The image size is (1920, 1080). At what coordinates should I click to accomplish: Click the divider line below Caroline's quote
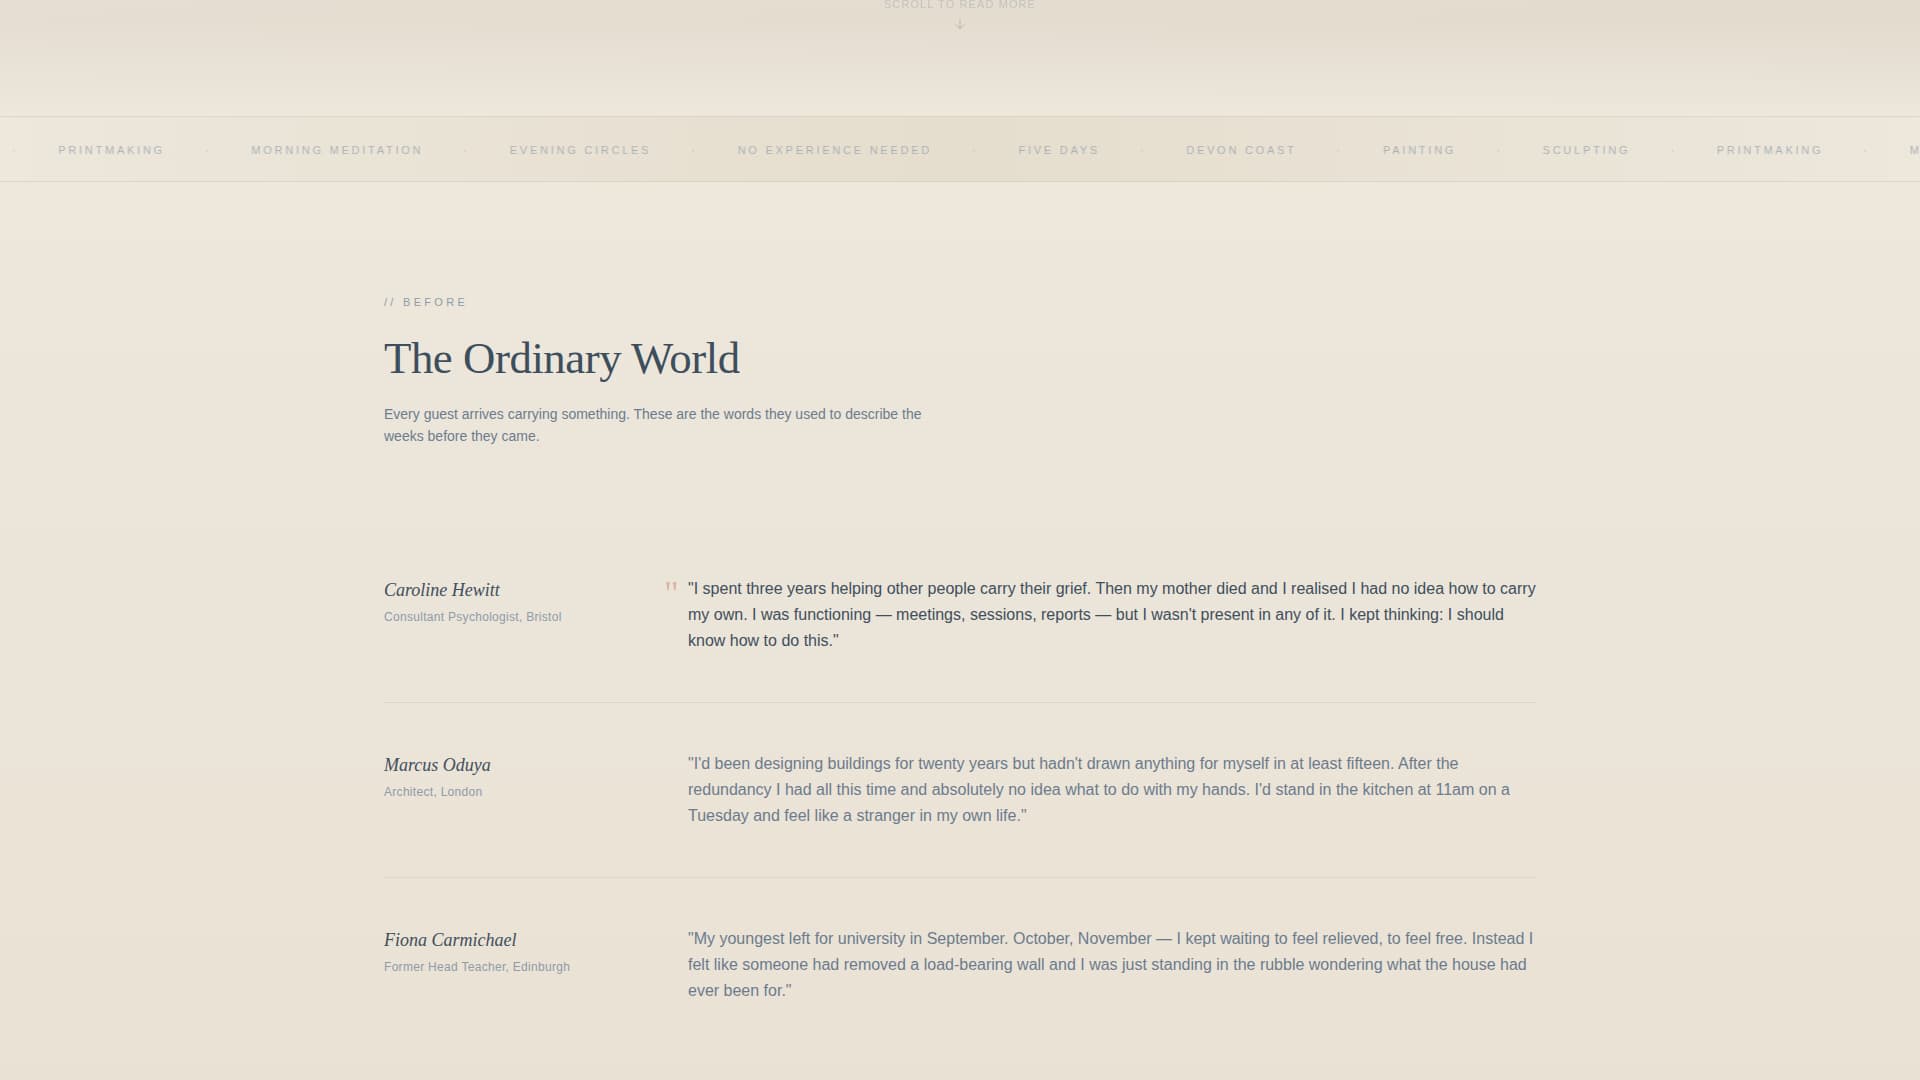(x=959, y=701)
